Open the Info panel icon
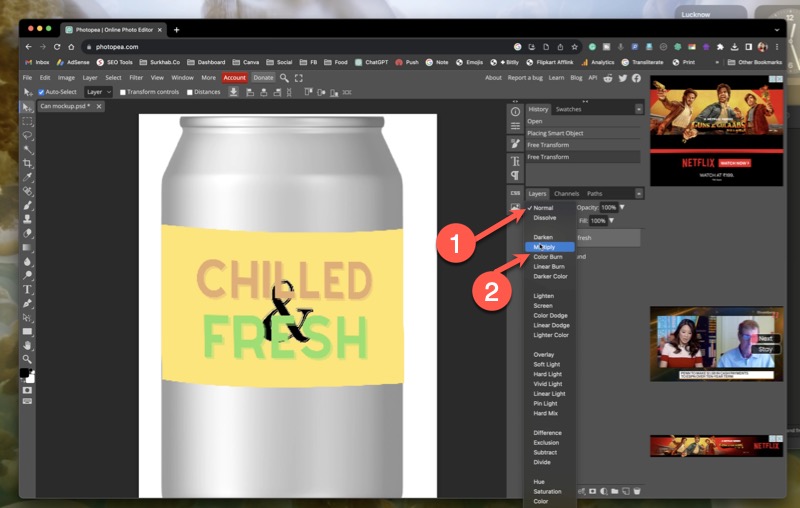Screen dimensions: 800x508 coord(515,112)
